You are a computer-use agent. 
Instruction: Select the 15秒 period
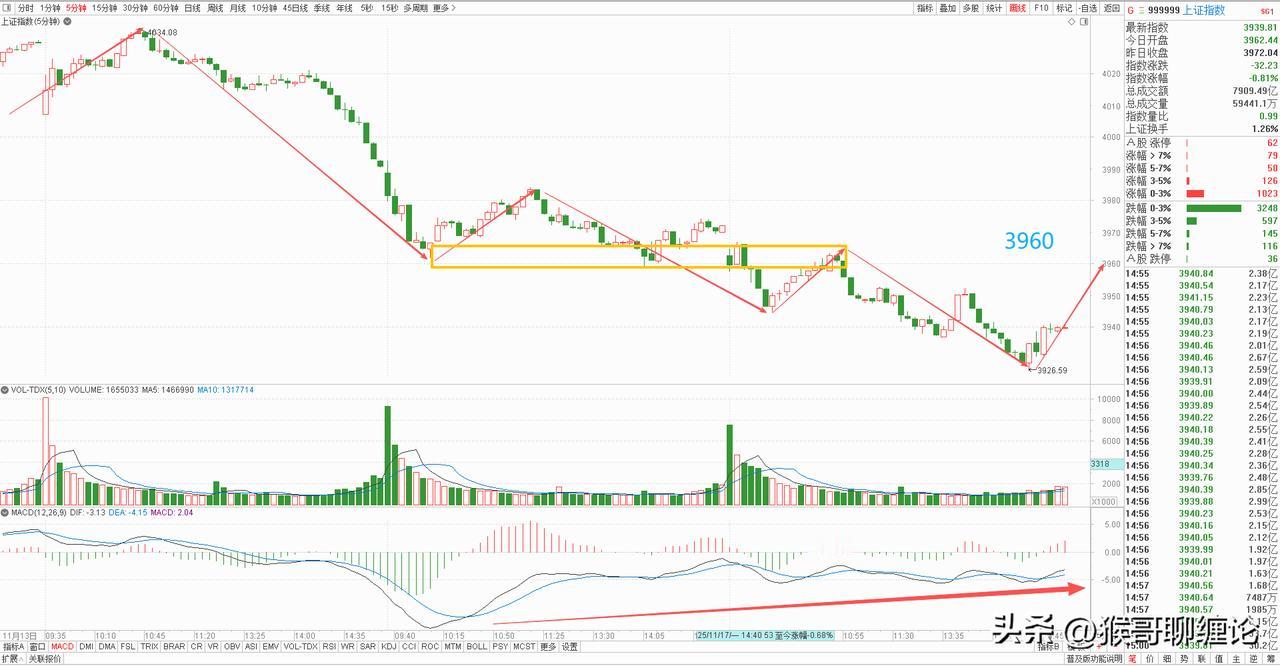390,8
